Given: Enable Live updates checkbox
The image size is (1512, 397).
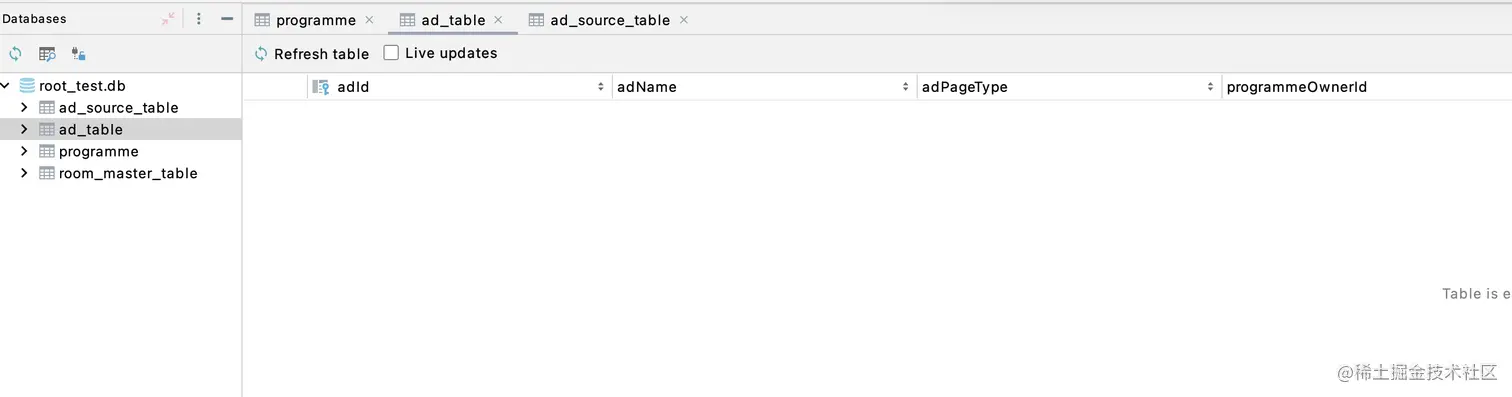Looking at the screenshot, I should (392, 53).
